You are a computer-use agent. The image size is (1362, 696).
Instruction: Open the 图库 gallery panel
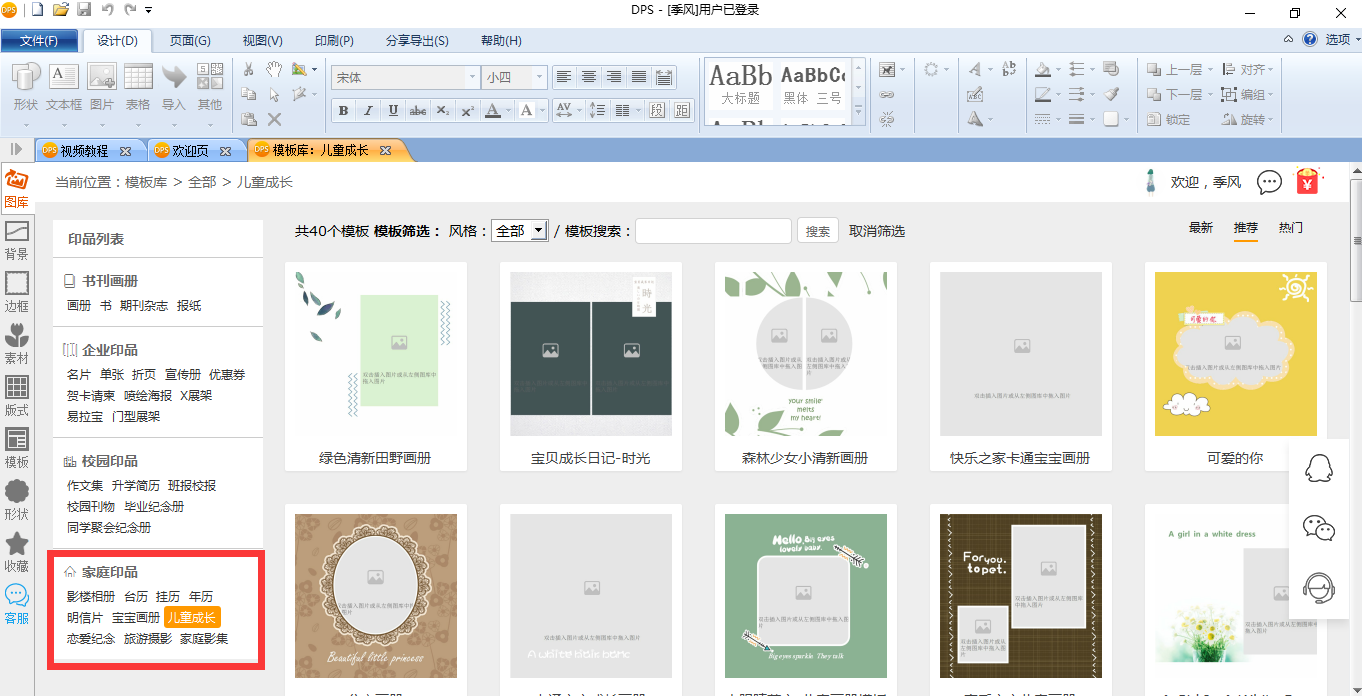click(x=16, y=188)
